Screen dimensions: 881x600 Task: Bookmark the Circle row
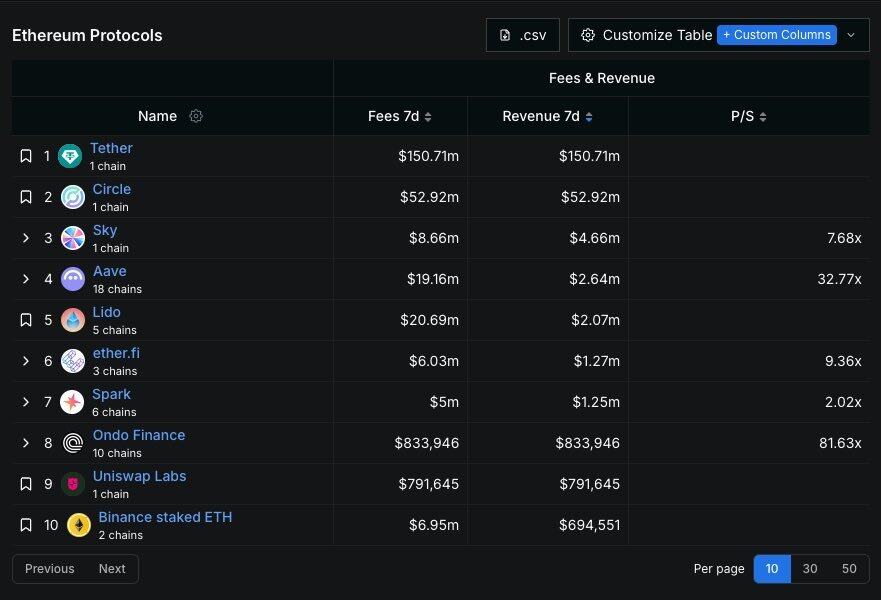pyautogui.click(x=26, y=197)
